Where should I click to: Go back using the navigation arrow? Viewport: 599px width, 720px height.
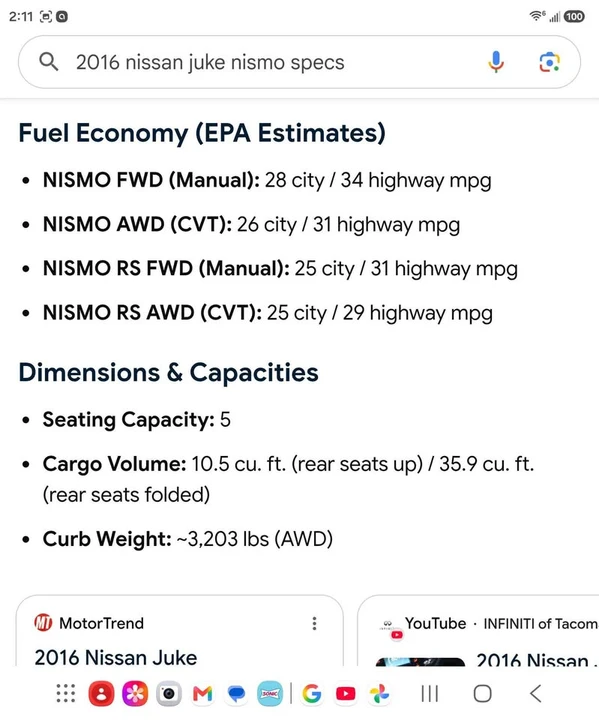pos(536,693)
